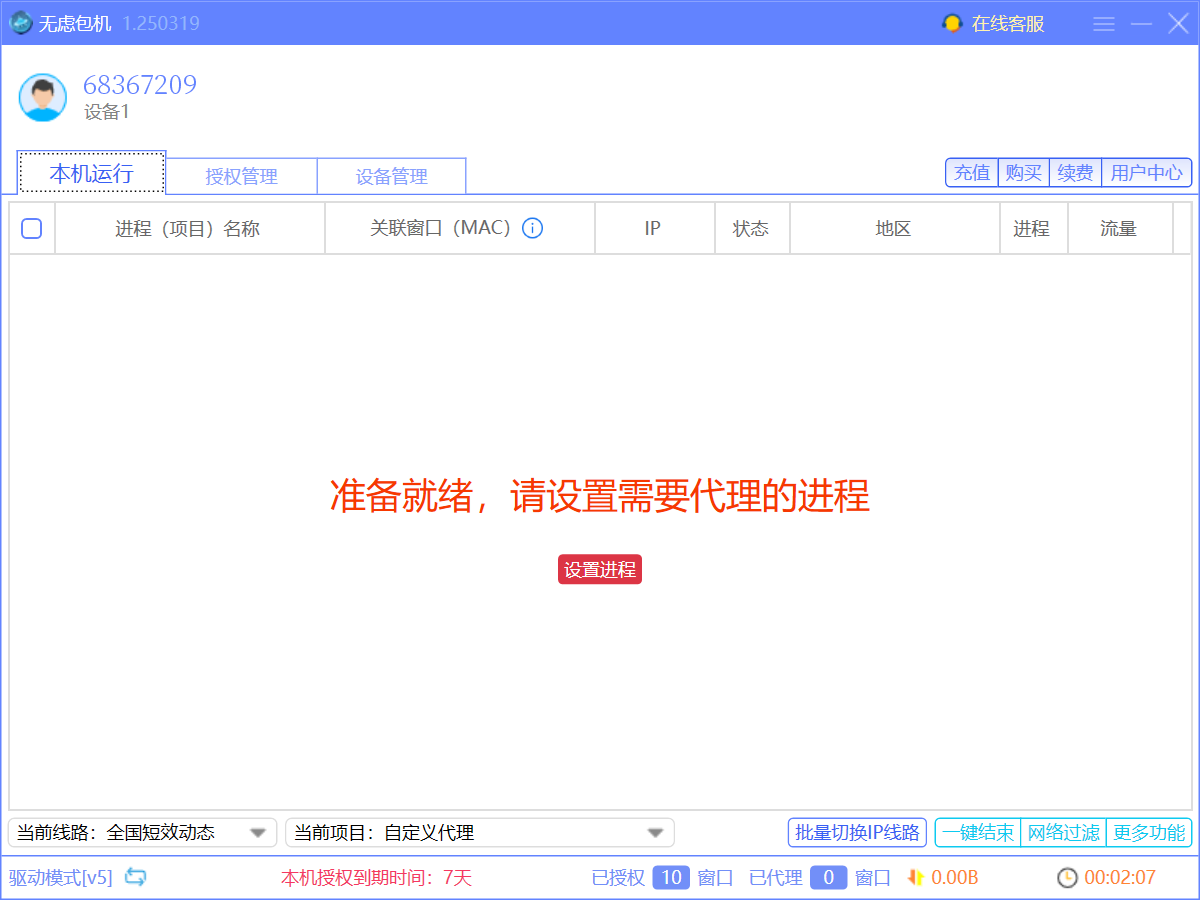Click the 一键结束 button
The image size is (1200, 900).
tap(978, 832)
